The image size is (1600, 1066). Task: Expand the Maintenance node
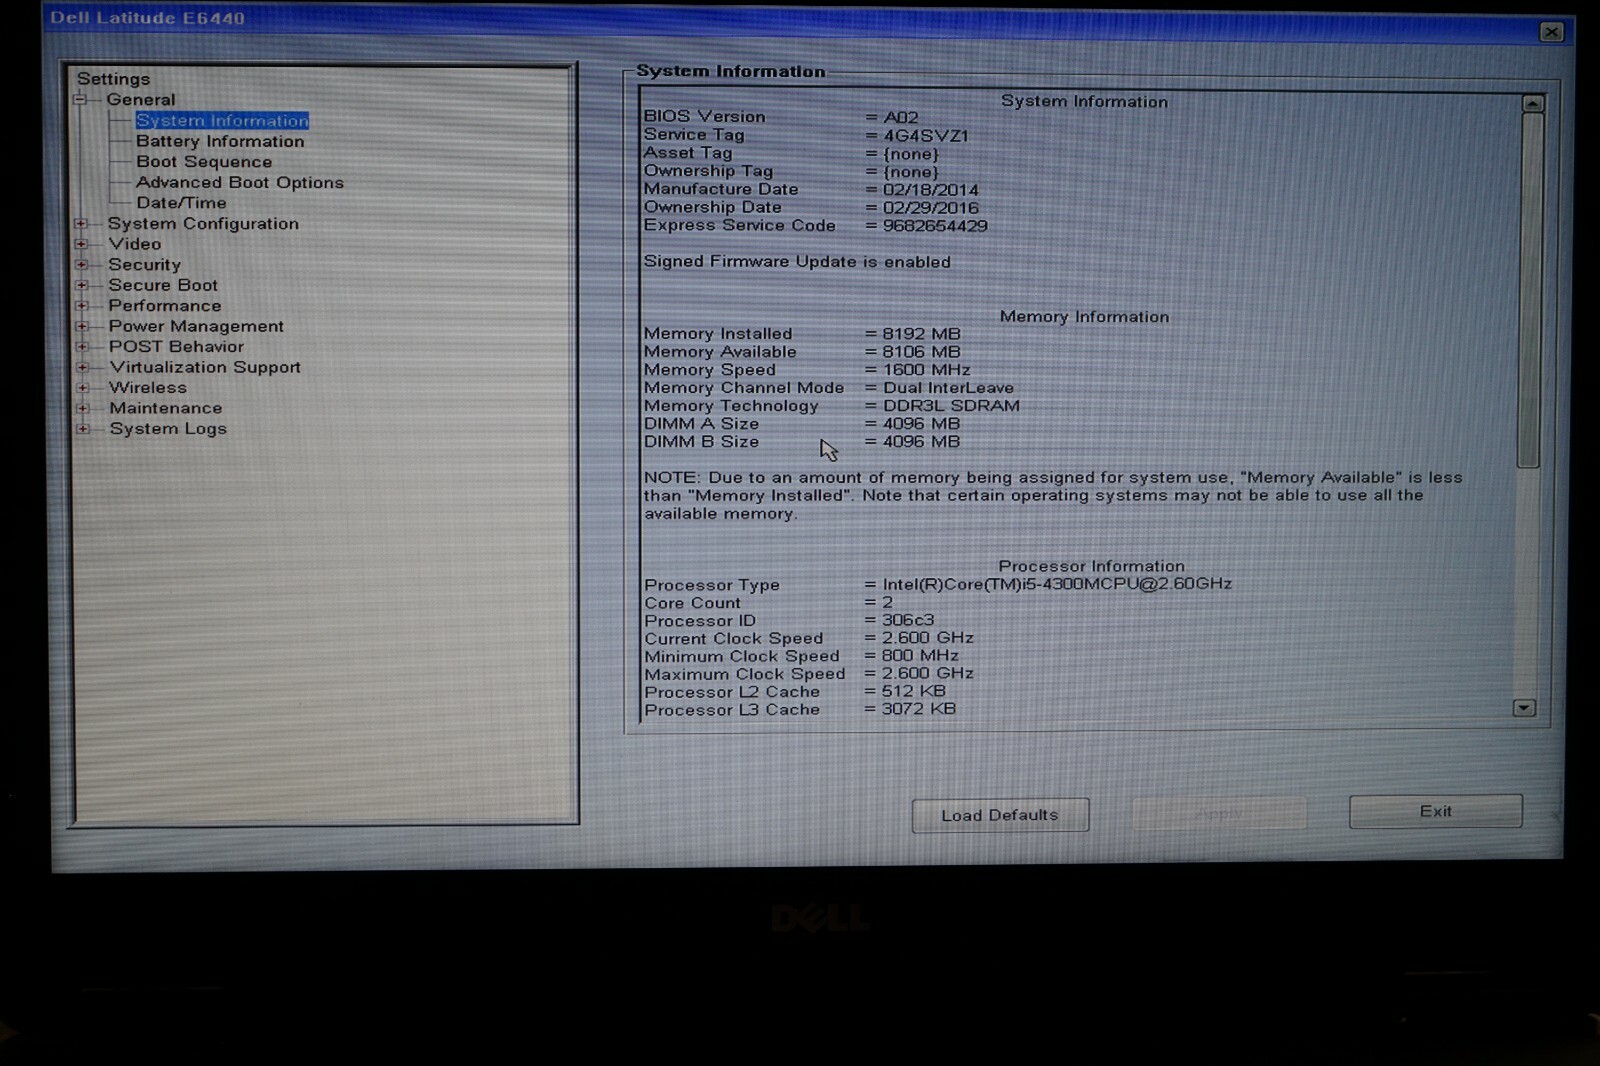click(x=83, y=408)
